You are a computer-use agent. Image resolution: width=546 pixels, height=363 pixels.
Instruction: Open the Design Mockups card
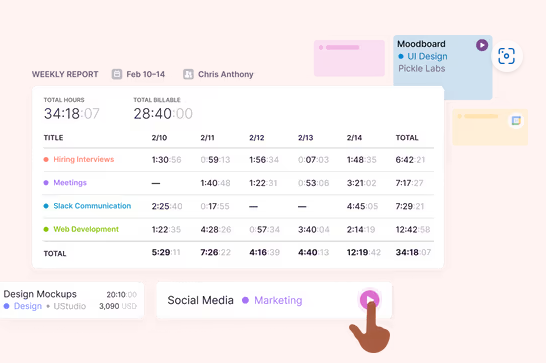pos(71,300)
